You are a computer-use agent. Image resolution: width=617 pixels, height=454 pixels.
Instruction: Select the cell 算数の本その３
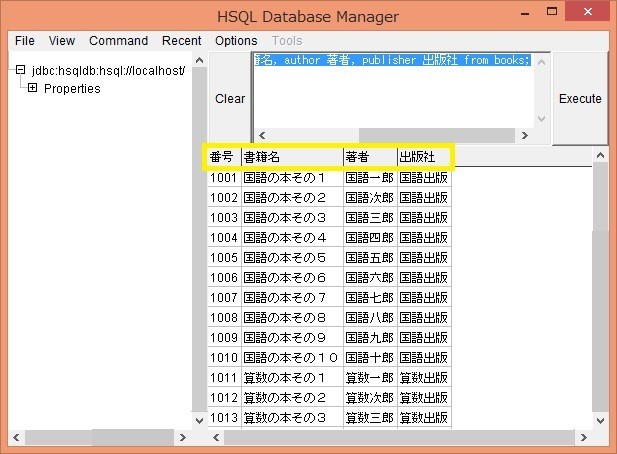pos(292,417)
